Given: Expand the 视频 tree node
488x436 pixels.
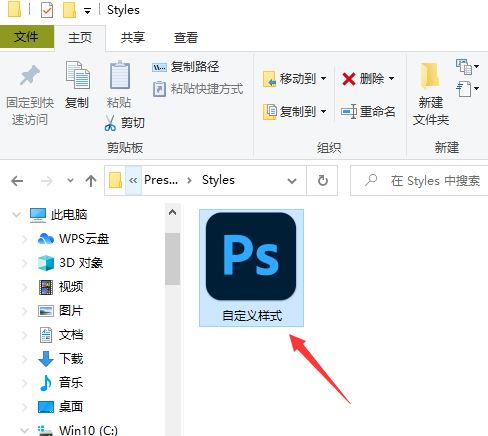Looking at the screenshot, I should point(25,287).
